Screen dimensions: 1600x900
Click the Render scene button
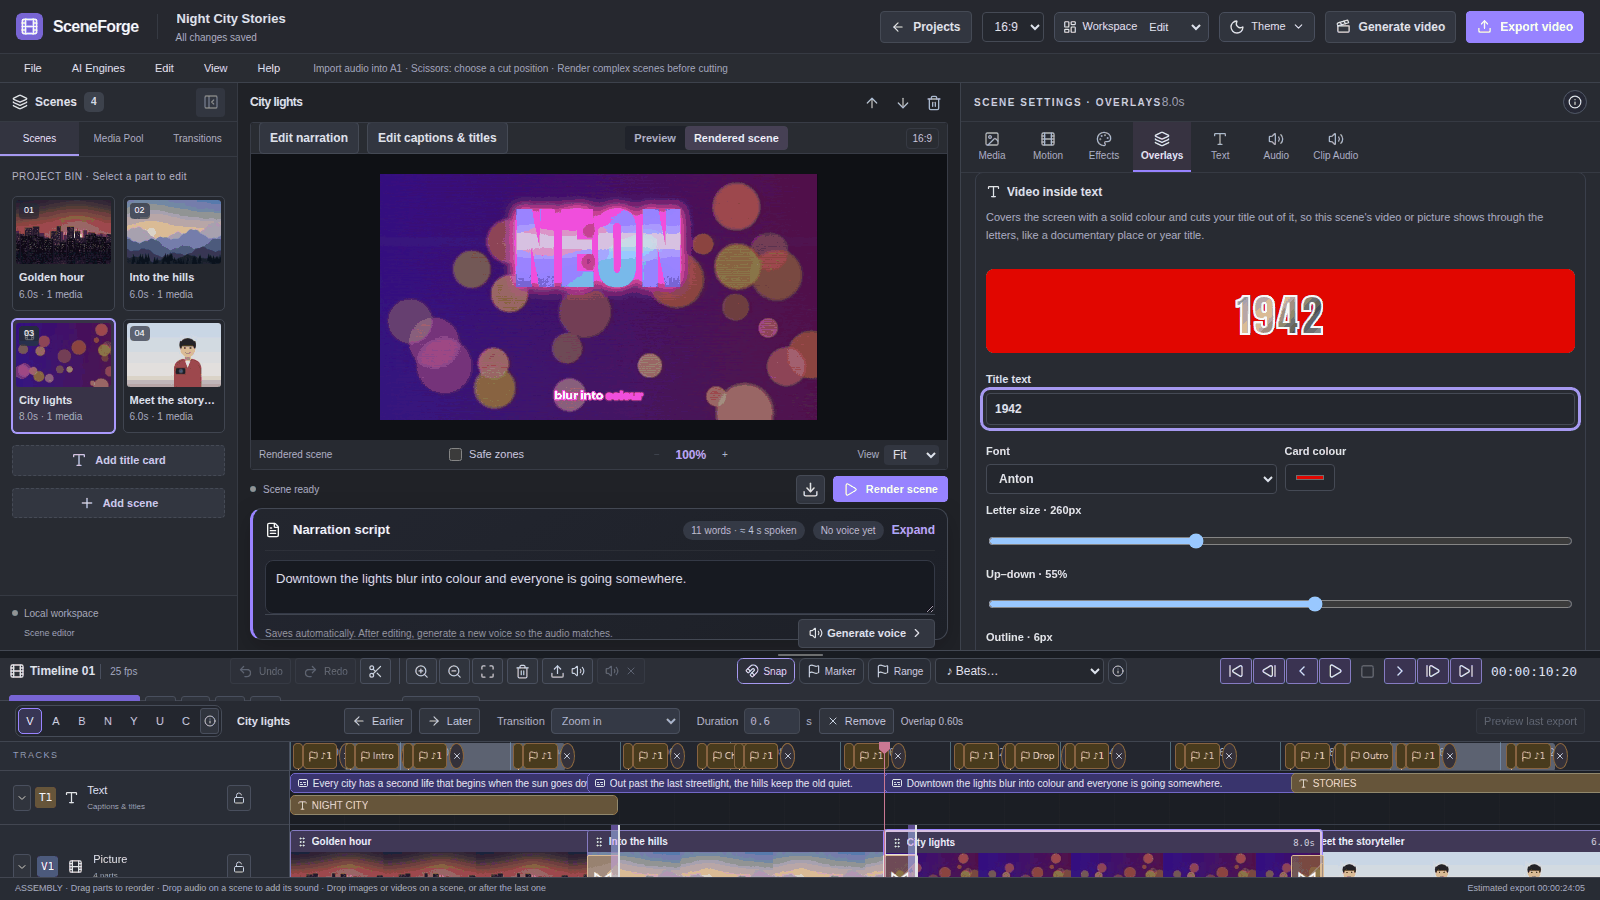(890, 489)
